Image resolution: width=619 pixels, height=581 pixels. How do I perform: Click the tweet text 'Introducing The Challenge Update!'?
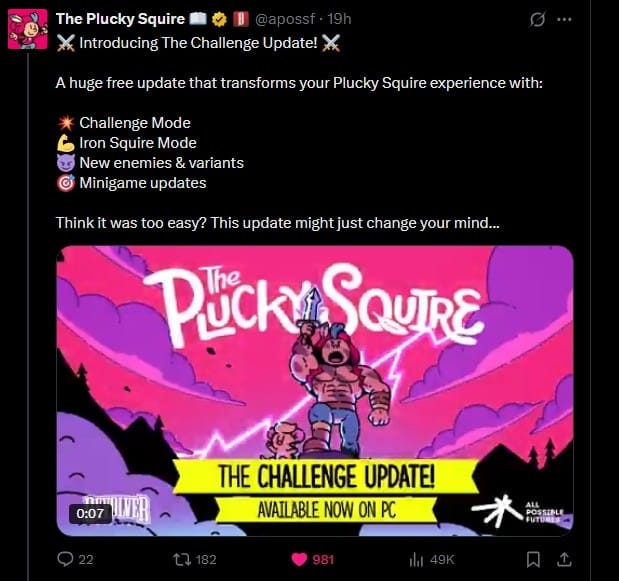[198, 43]
